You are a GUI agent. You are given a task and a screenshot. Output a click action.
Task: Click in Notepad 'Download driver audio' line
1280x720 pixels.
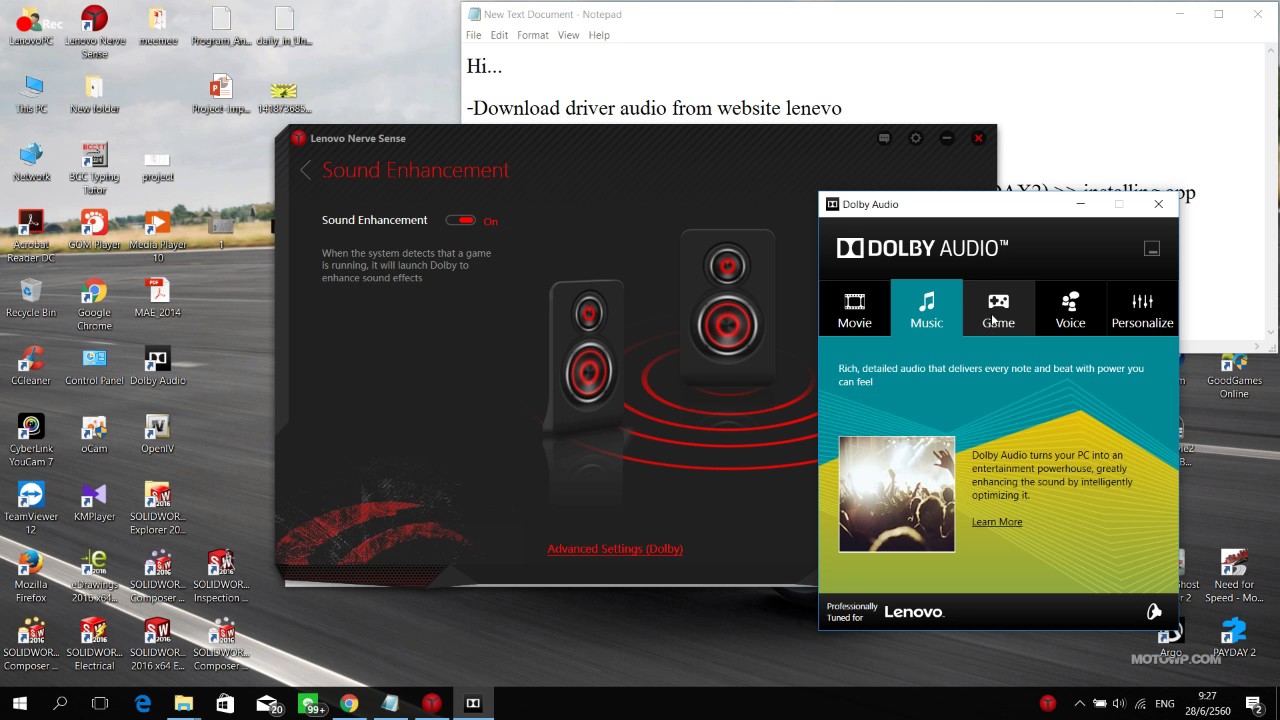(x=654, y=108)
